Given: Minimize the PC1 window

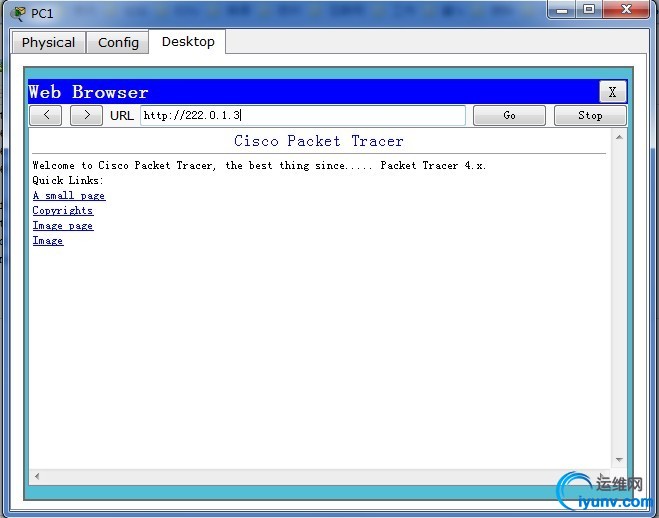Looking at the screenshot, I should 562,10.
